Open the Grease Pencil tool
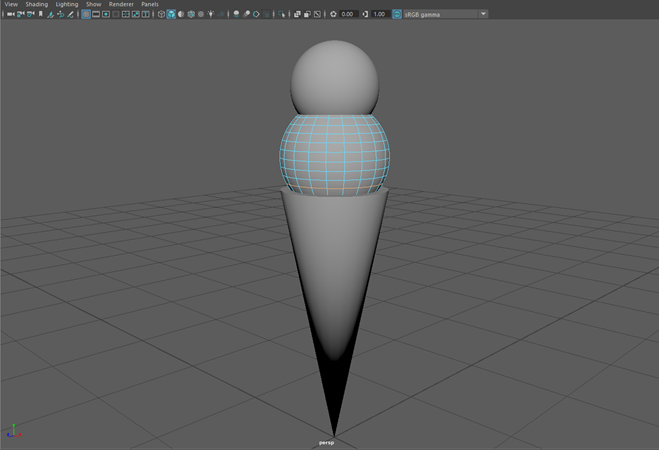This screenshot has height=450, width=659. pos(70,14)
